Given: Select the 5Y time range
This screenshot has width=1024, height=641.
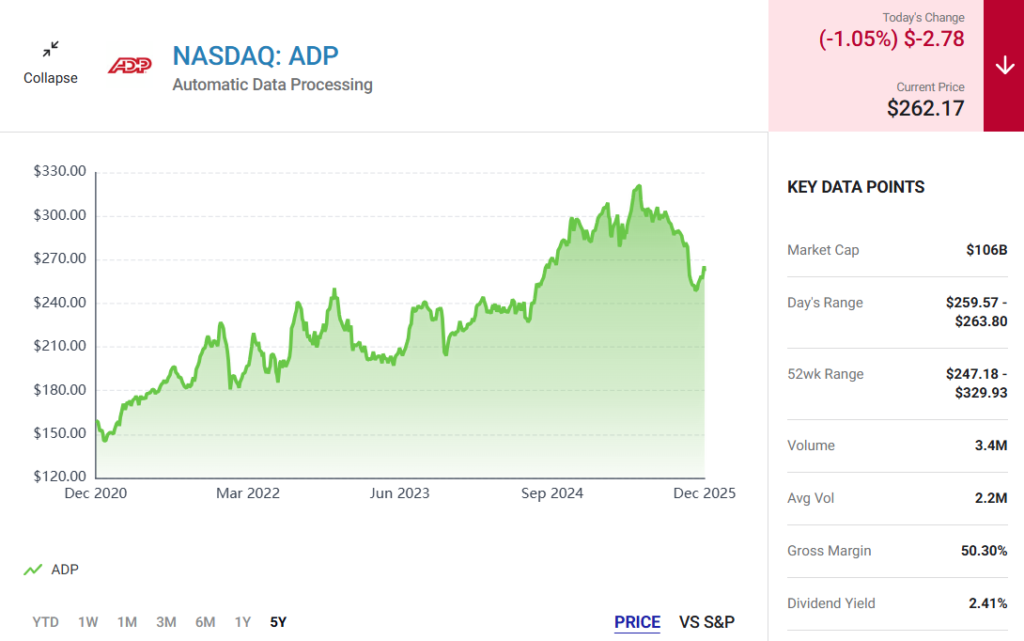Looking at the screenshot, I should click(x=278, y=622).
